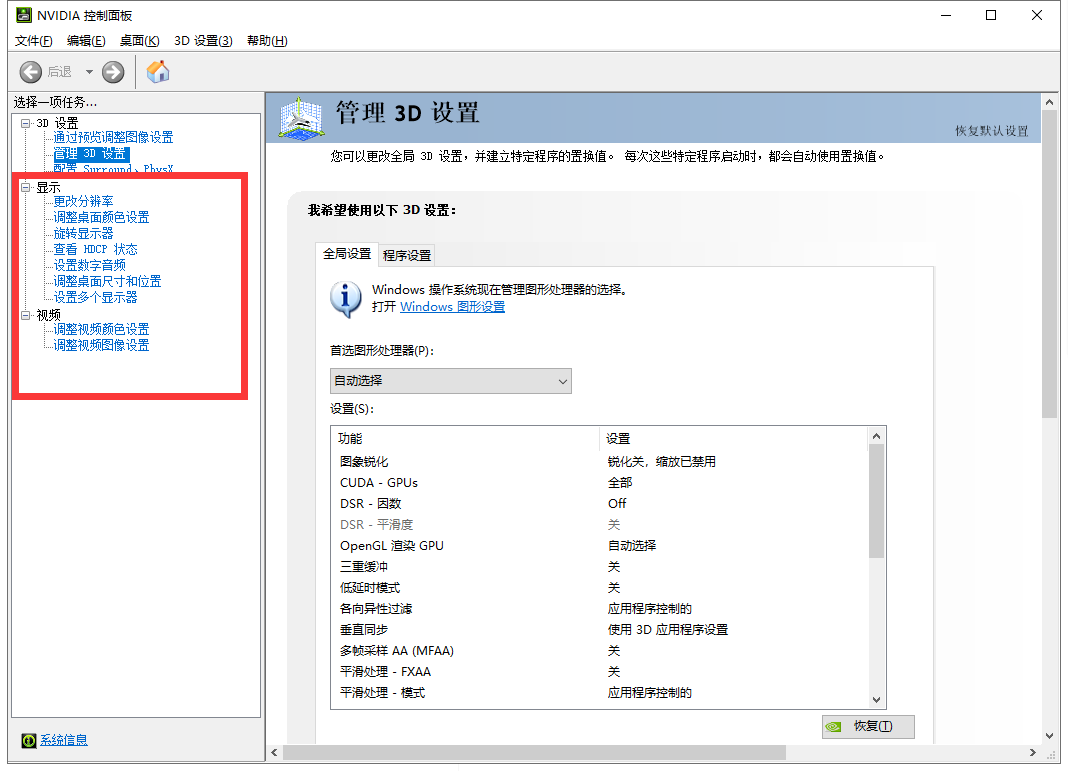Click the Forward arrow toolbar icon
Image resolution: width=1068 pixels, height=771 pixels.
(x=113, y=72)
